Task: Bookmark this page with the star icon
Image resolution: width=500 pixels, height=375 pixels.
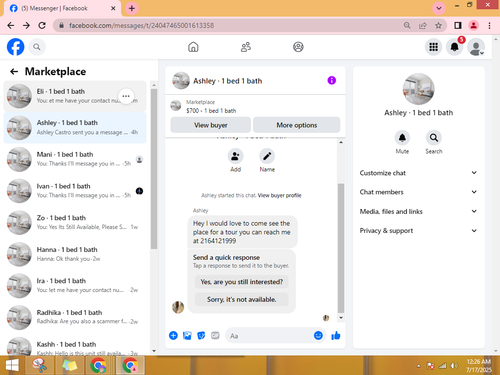Action: point(438,25)
